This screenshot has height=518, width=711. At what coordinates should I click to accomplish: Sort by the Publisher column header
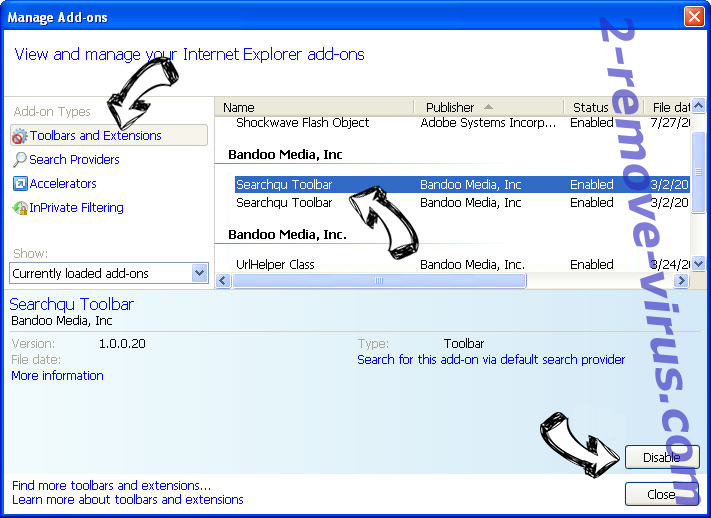pyautogui.click(x=488, y=108)
